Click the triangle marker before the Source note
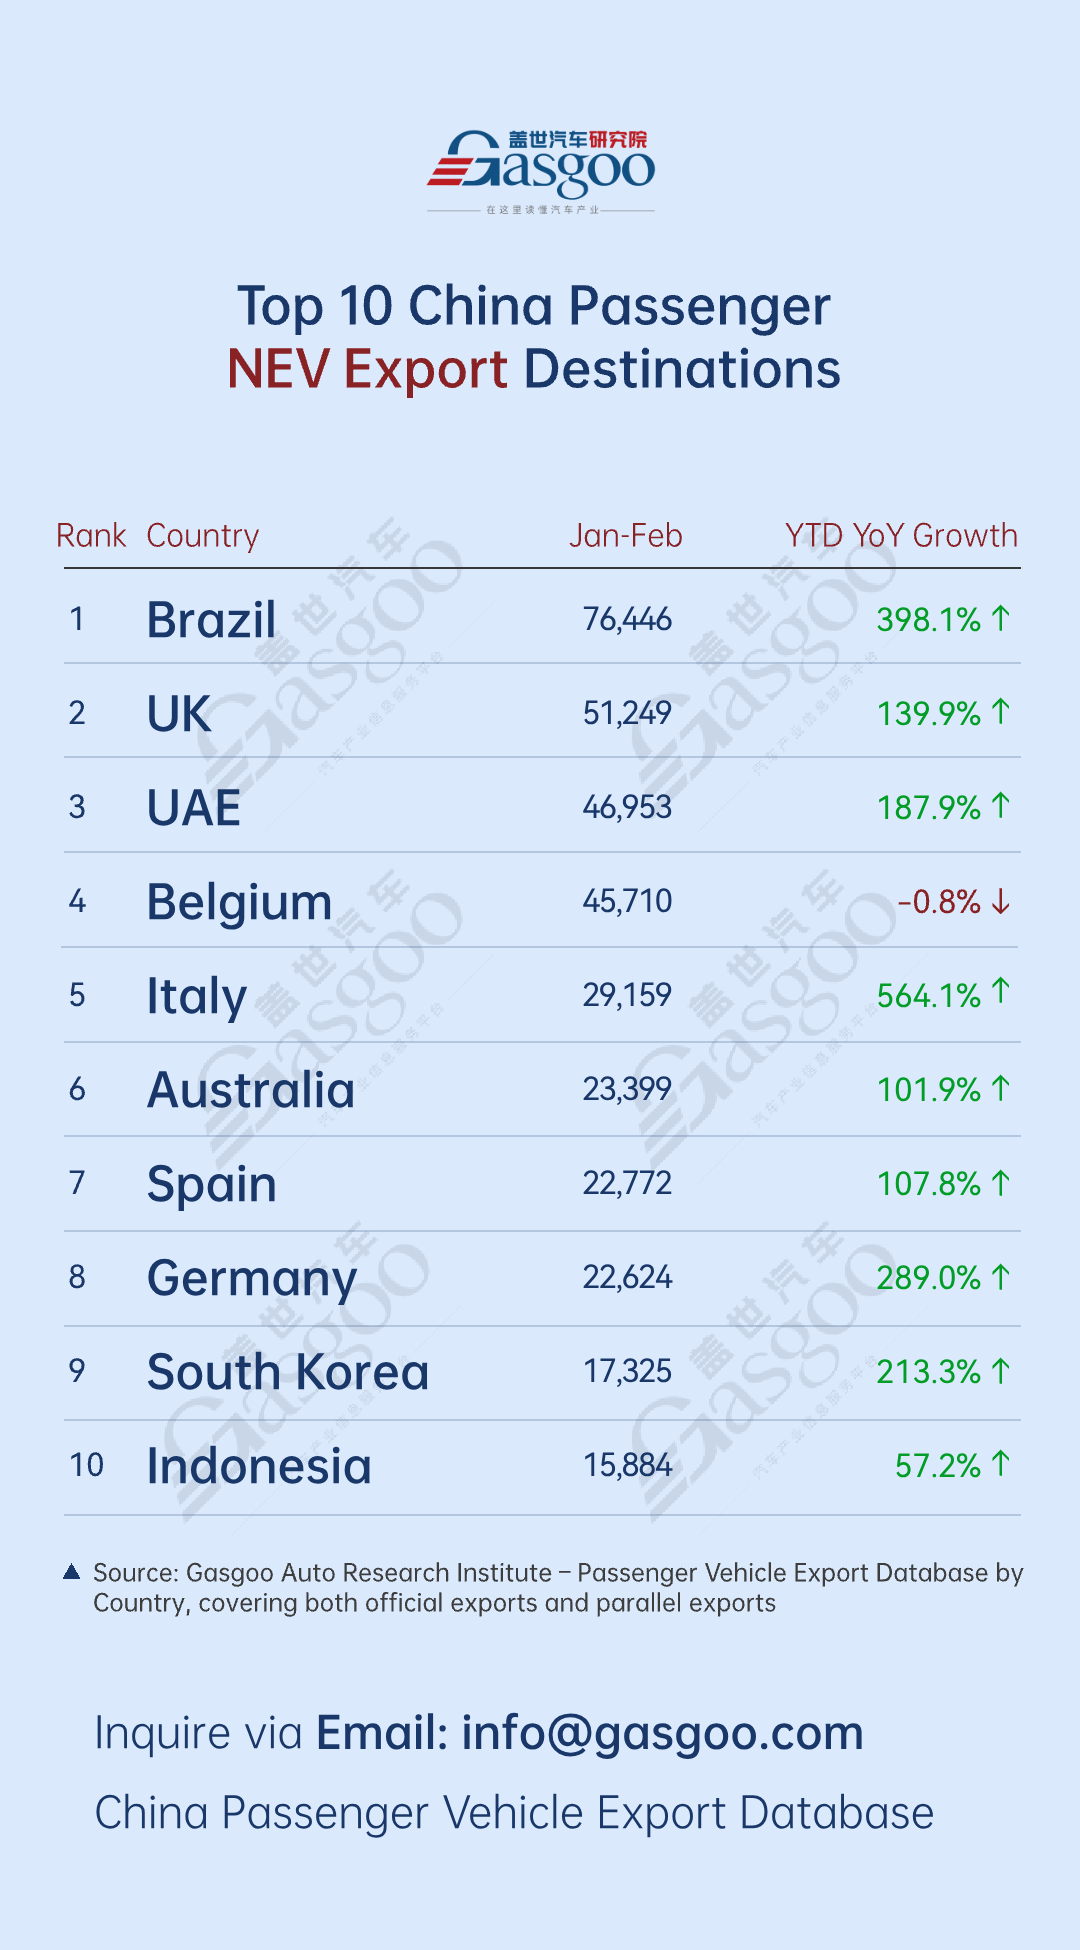Viewport: 1080px width, 1950px height. click(x=71, y=1572)
